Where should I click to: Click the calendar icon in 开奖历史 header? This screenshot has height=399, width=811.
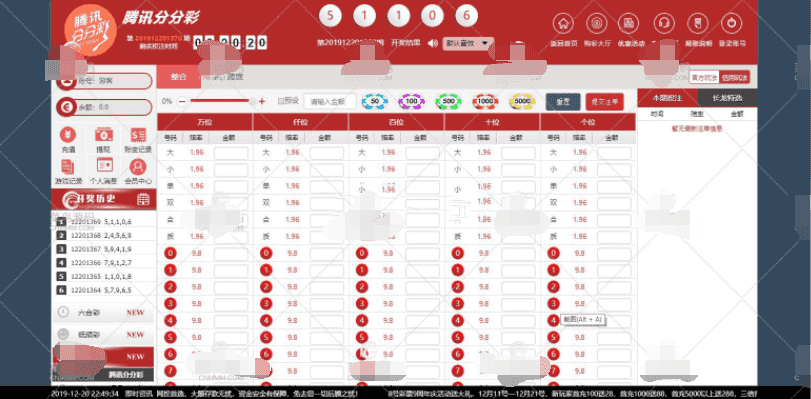pos(143,199)
